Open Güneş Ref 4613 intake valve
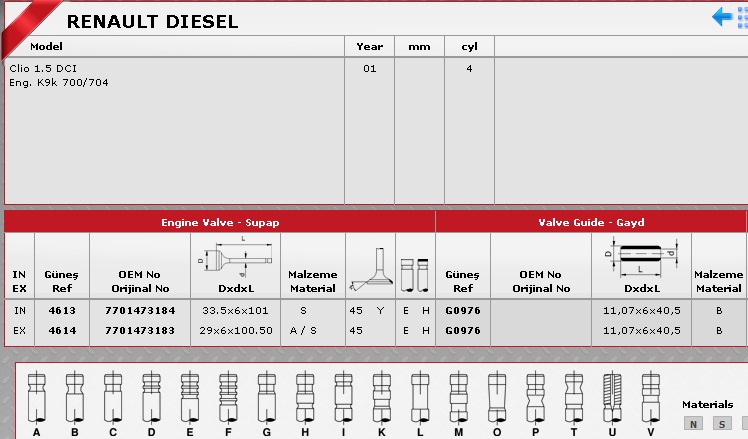Viewport: 748px width, 439px height. coord(62,311)
